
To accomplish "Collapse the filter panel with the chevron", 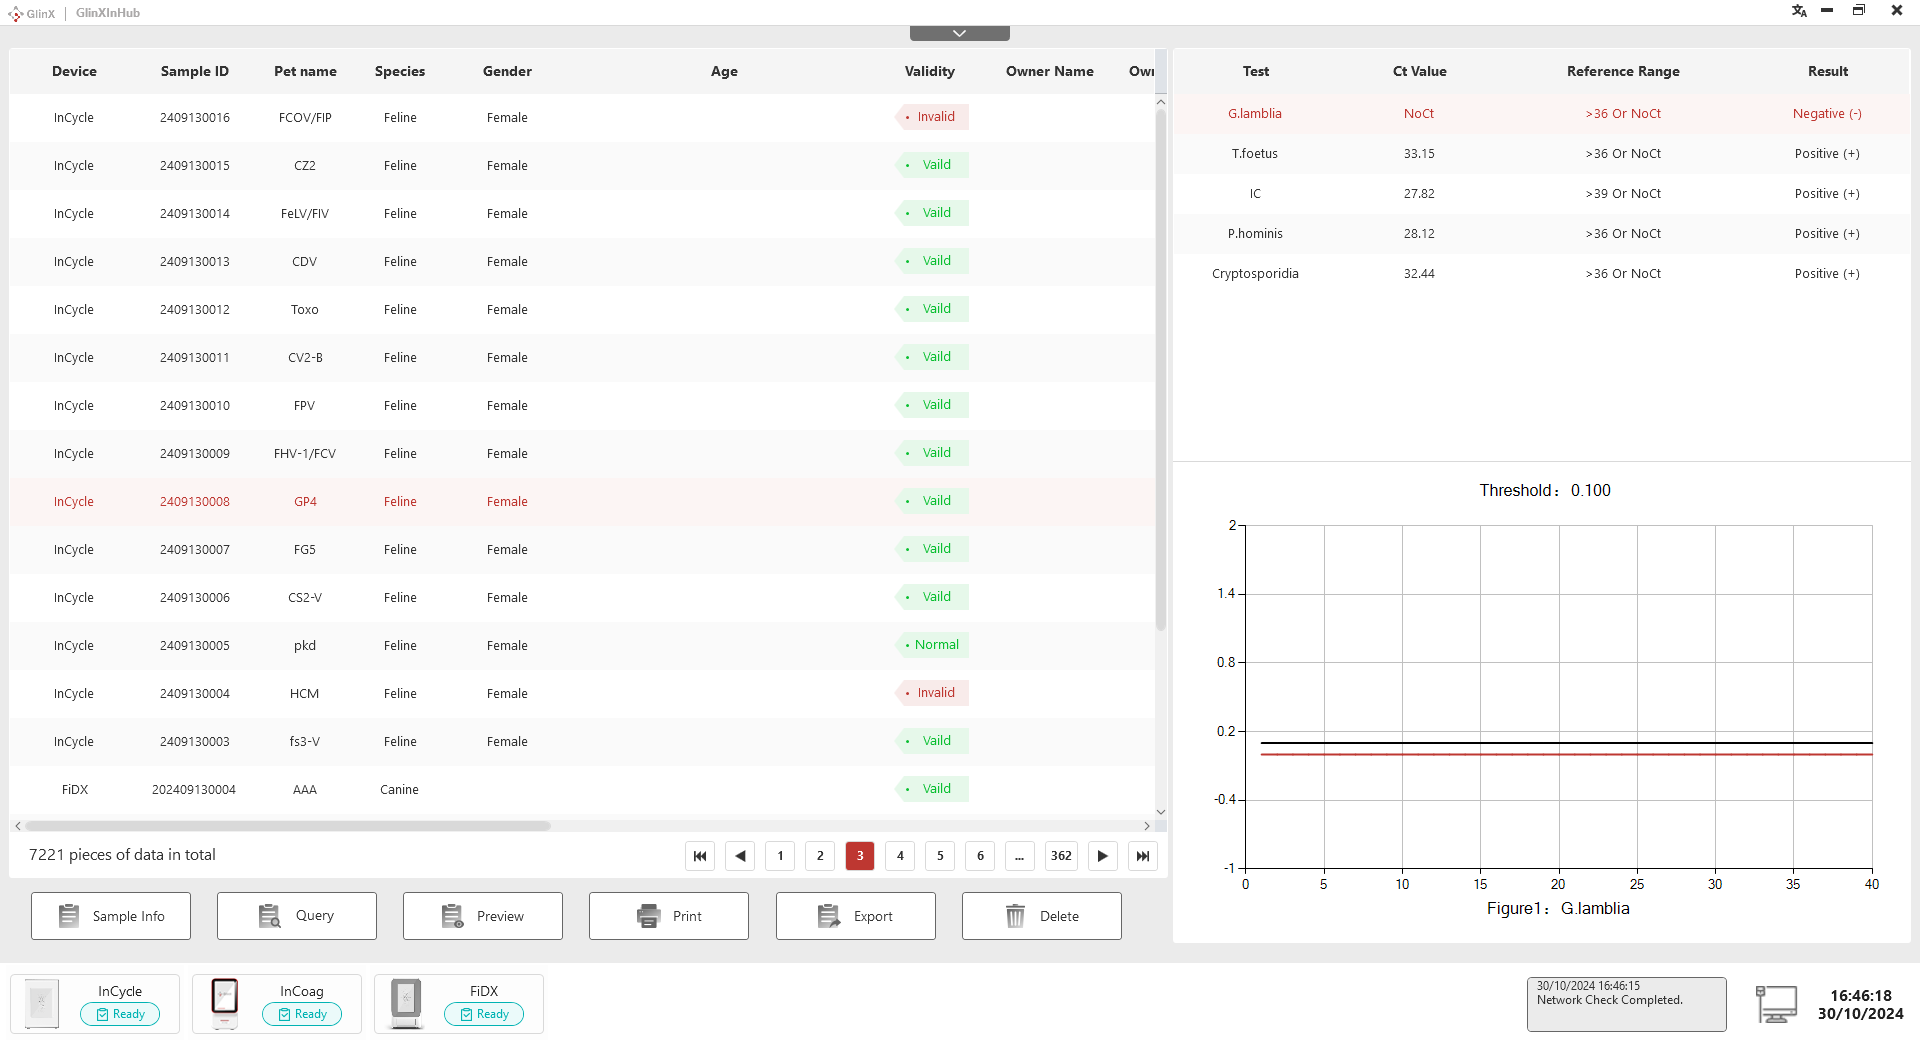I will 959,32.
